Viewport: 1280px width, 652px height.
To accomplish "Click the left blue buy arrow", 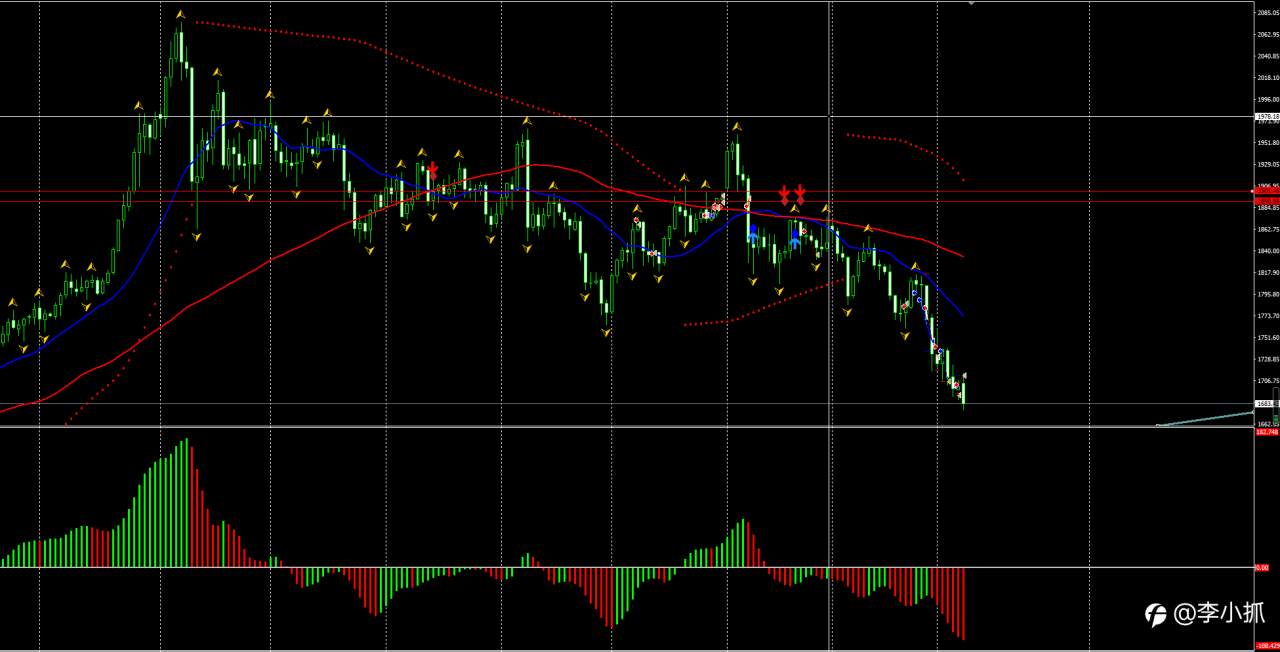I will pos(752,233).
